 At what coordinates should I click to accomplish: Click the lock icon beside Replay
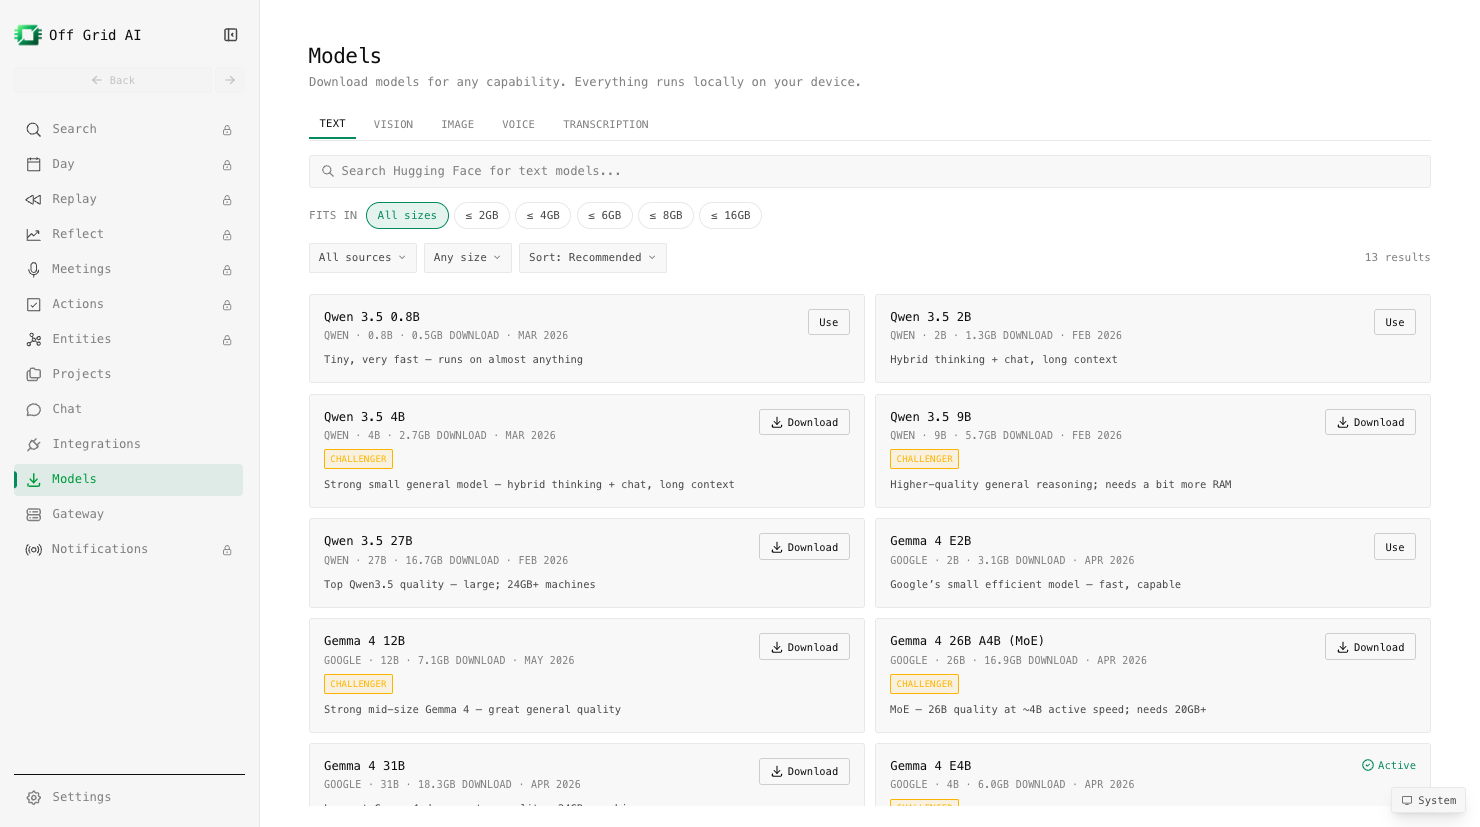point(227,200)
